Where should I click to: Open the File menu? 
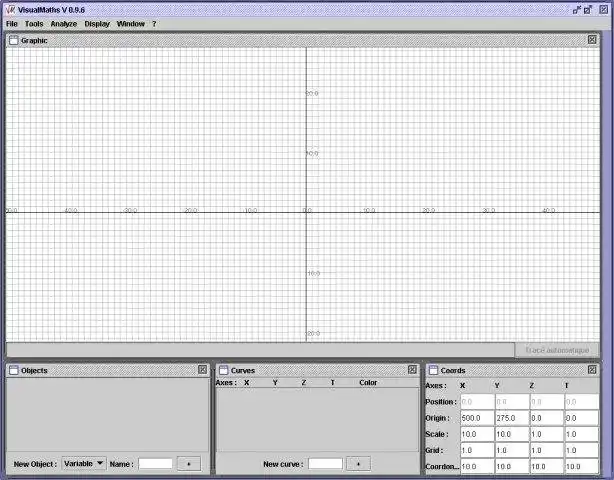click(x=12, y=24)
